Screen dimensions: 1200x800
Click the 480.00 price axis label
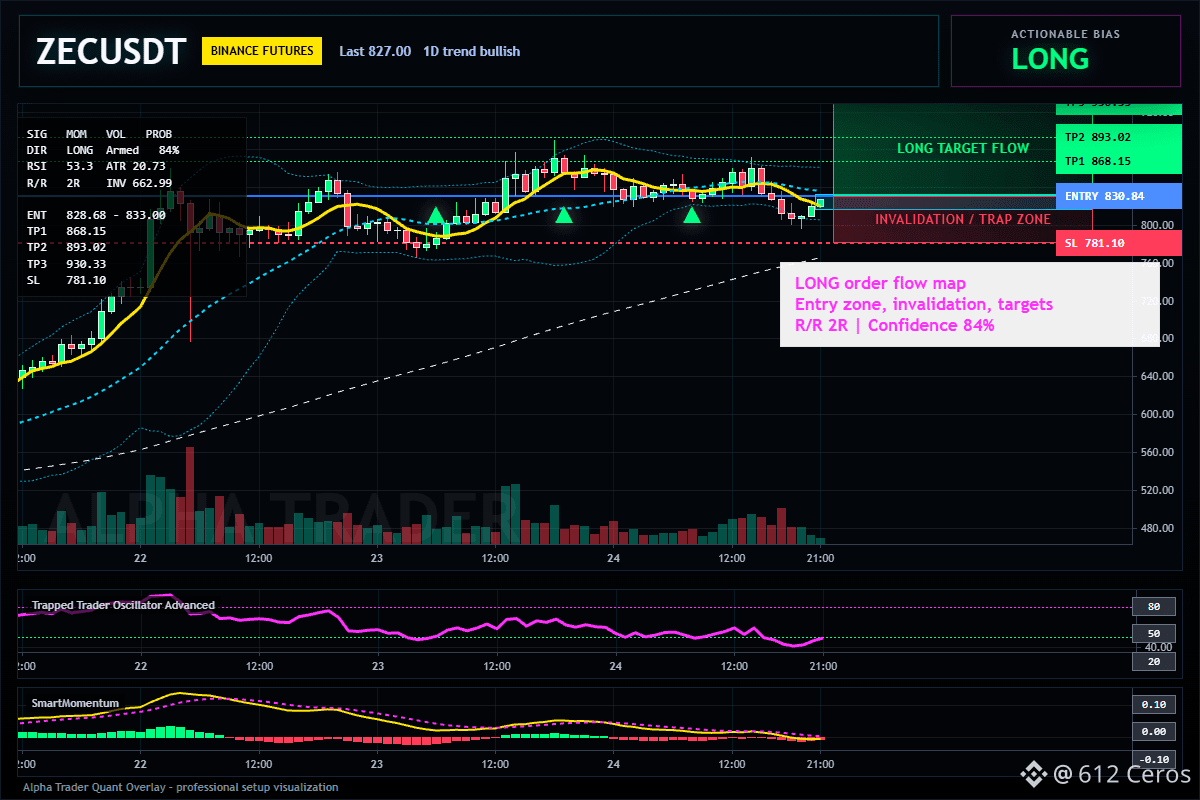(x=1158, y=528)
